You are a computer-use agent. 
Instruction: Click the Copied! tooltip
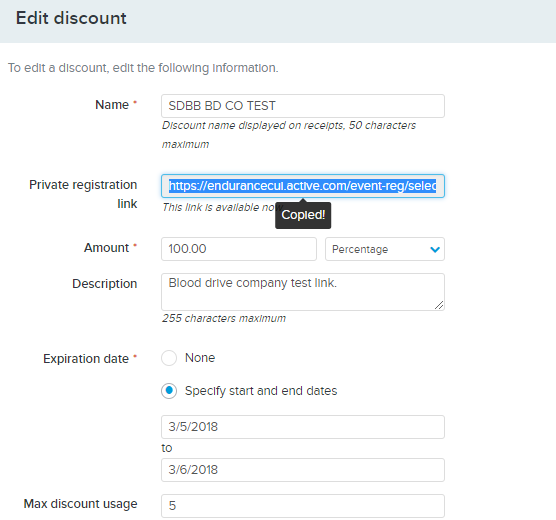tap(303, 215)
